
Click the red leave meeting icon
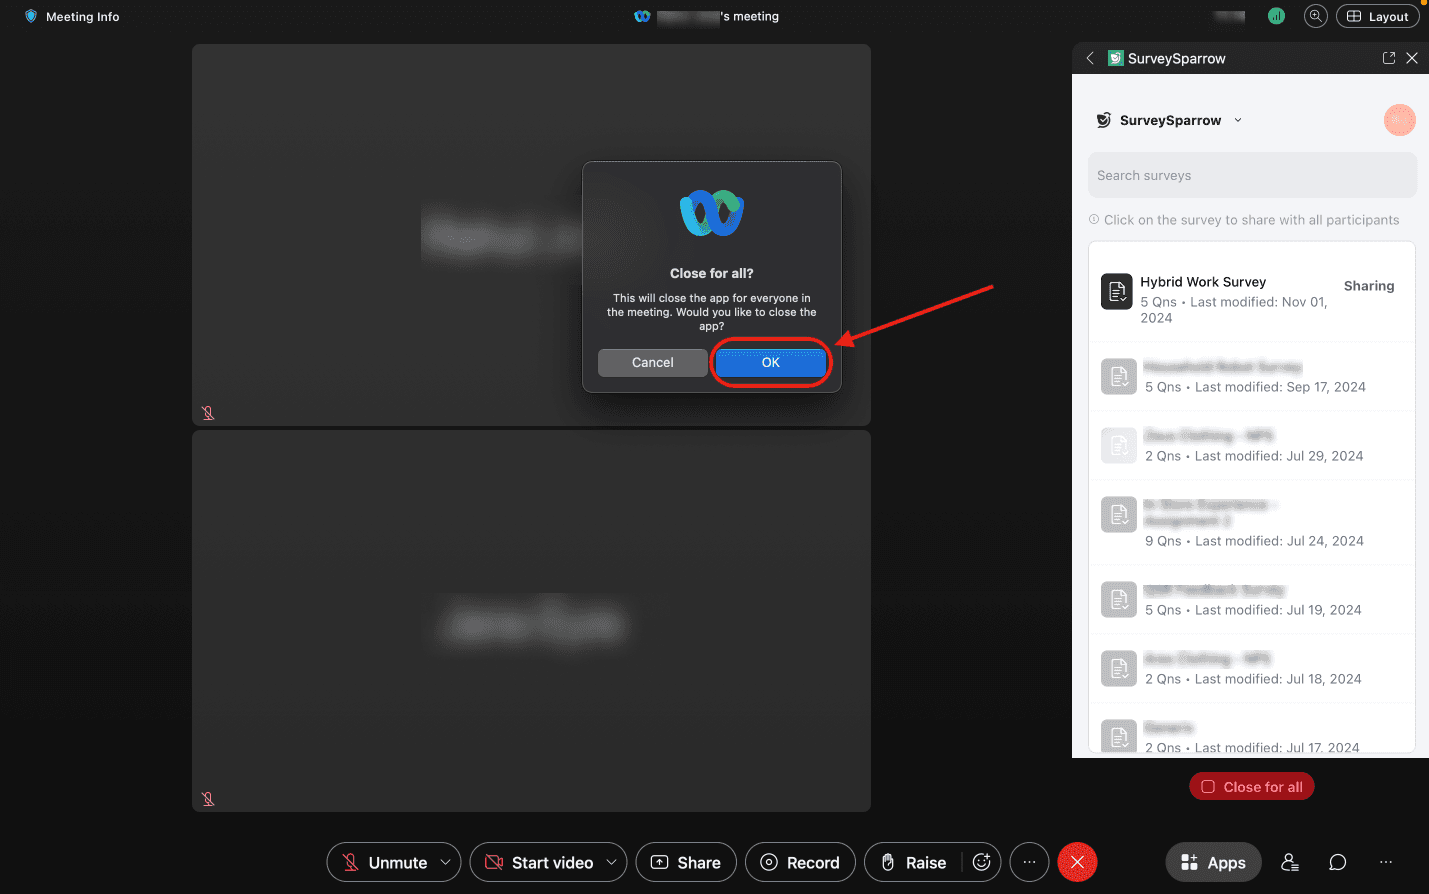[x=1077, y=862]
